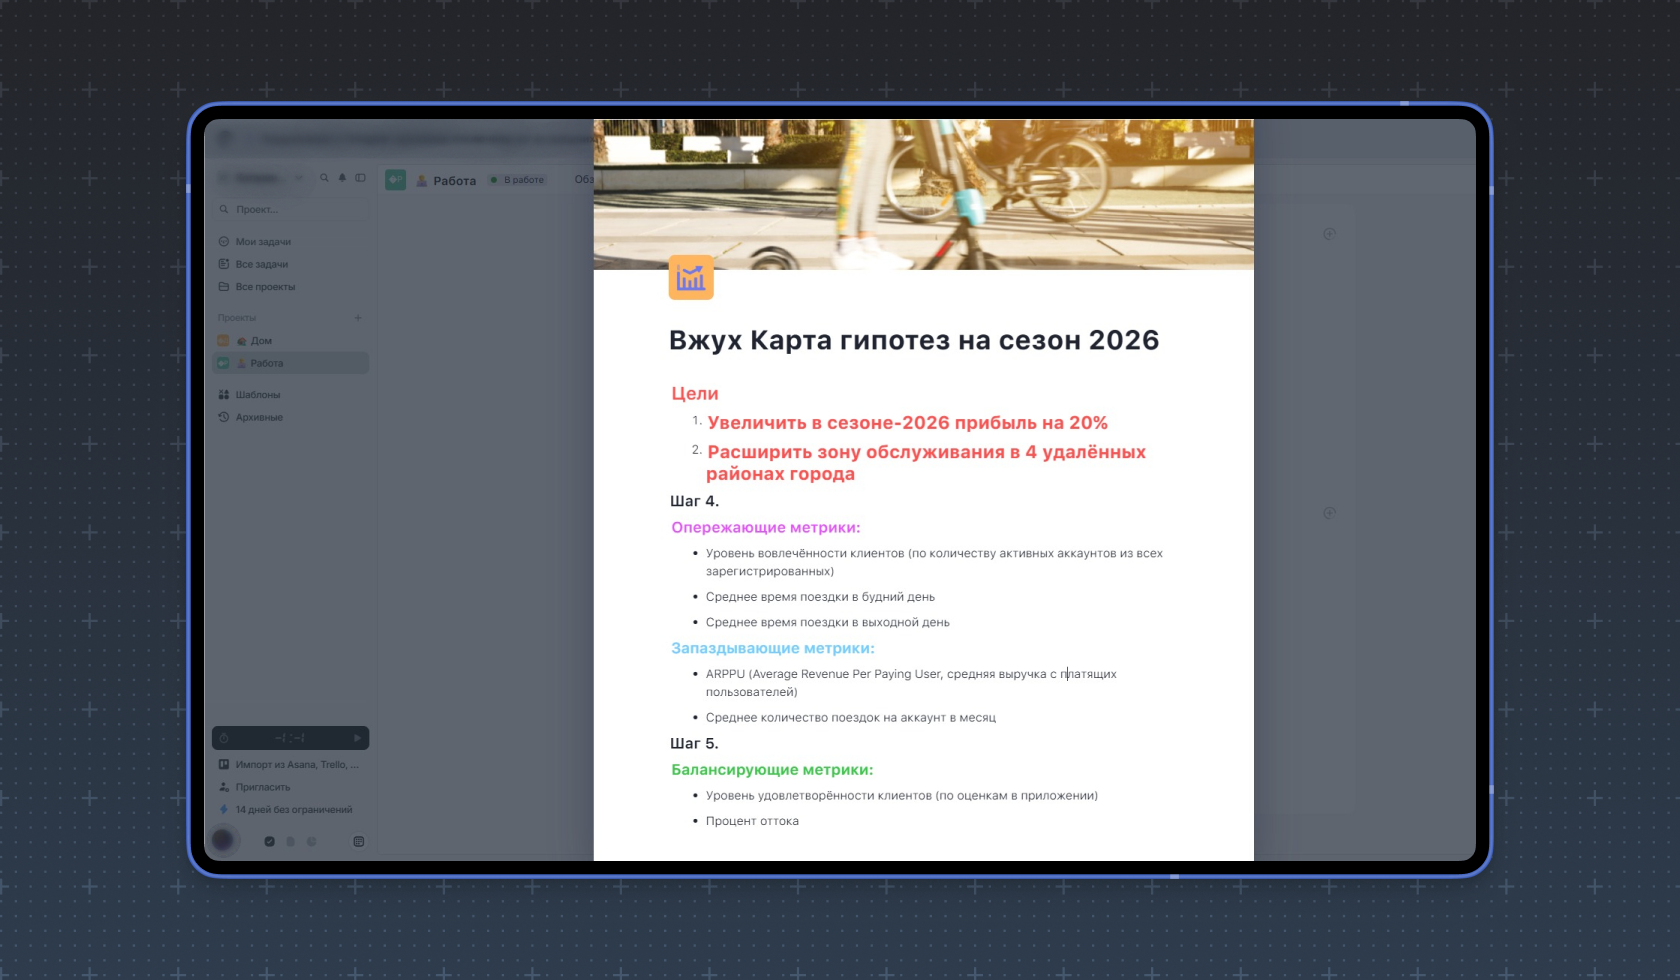Open 'Все проекты'
This screenshot has width=1680, height=980.
coord(266,286)
